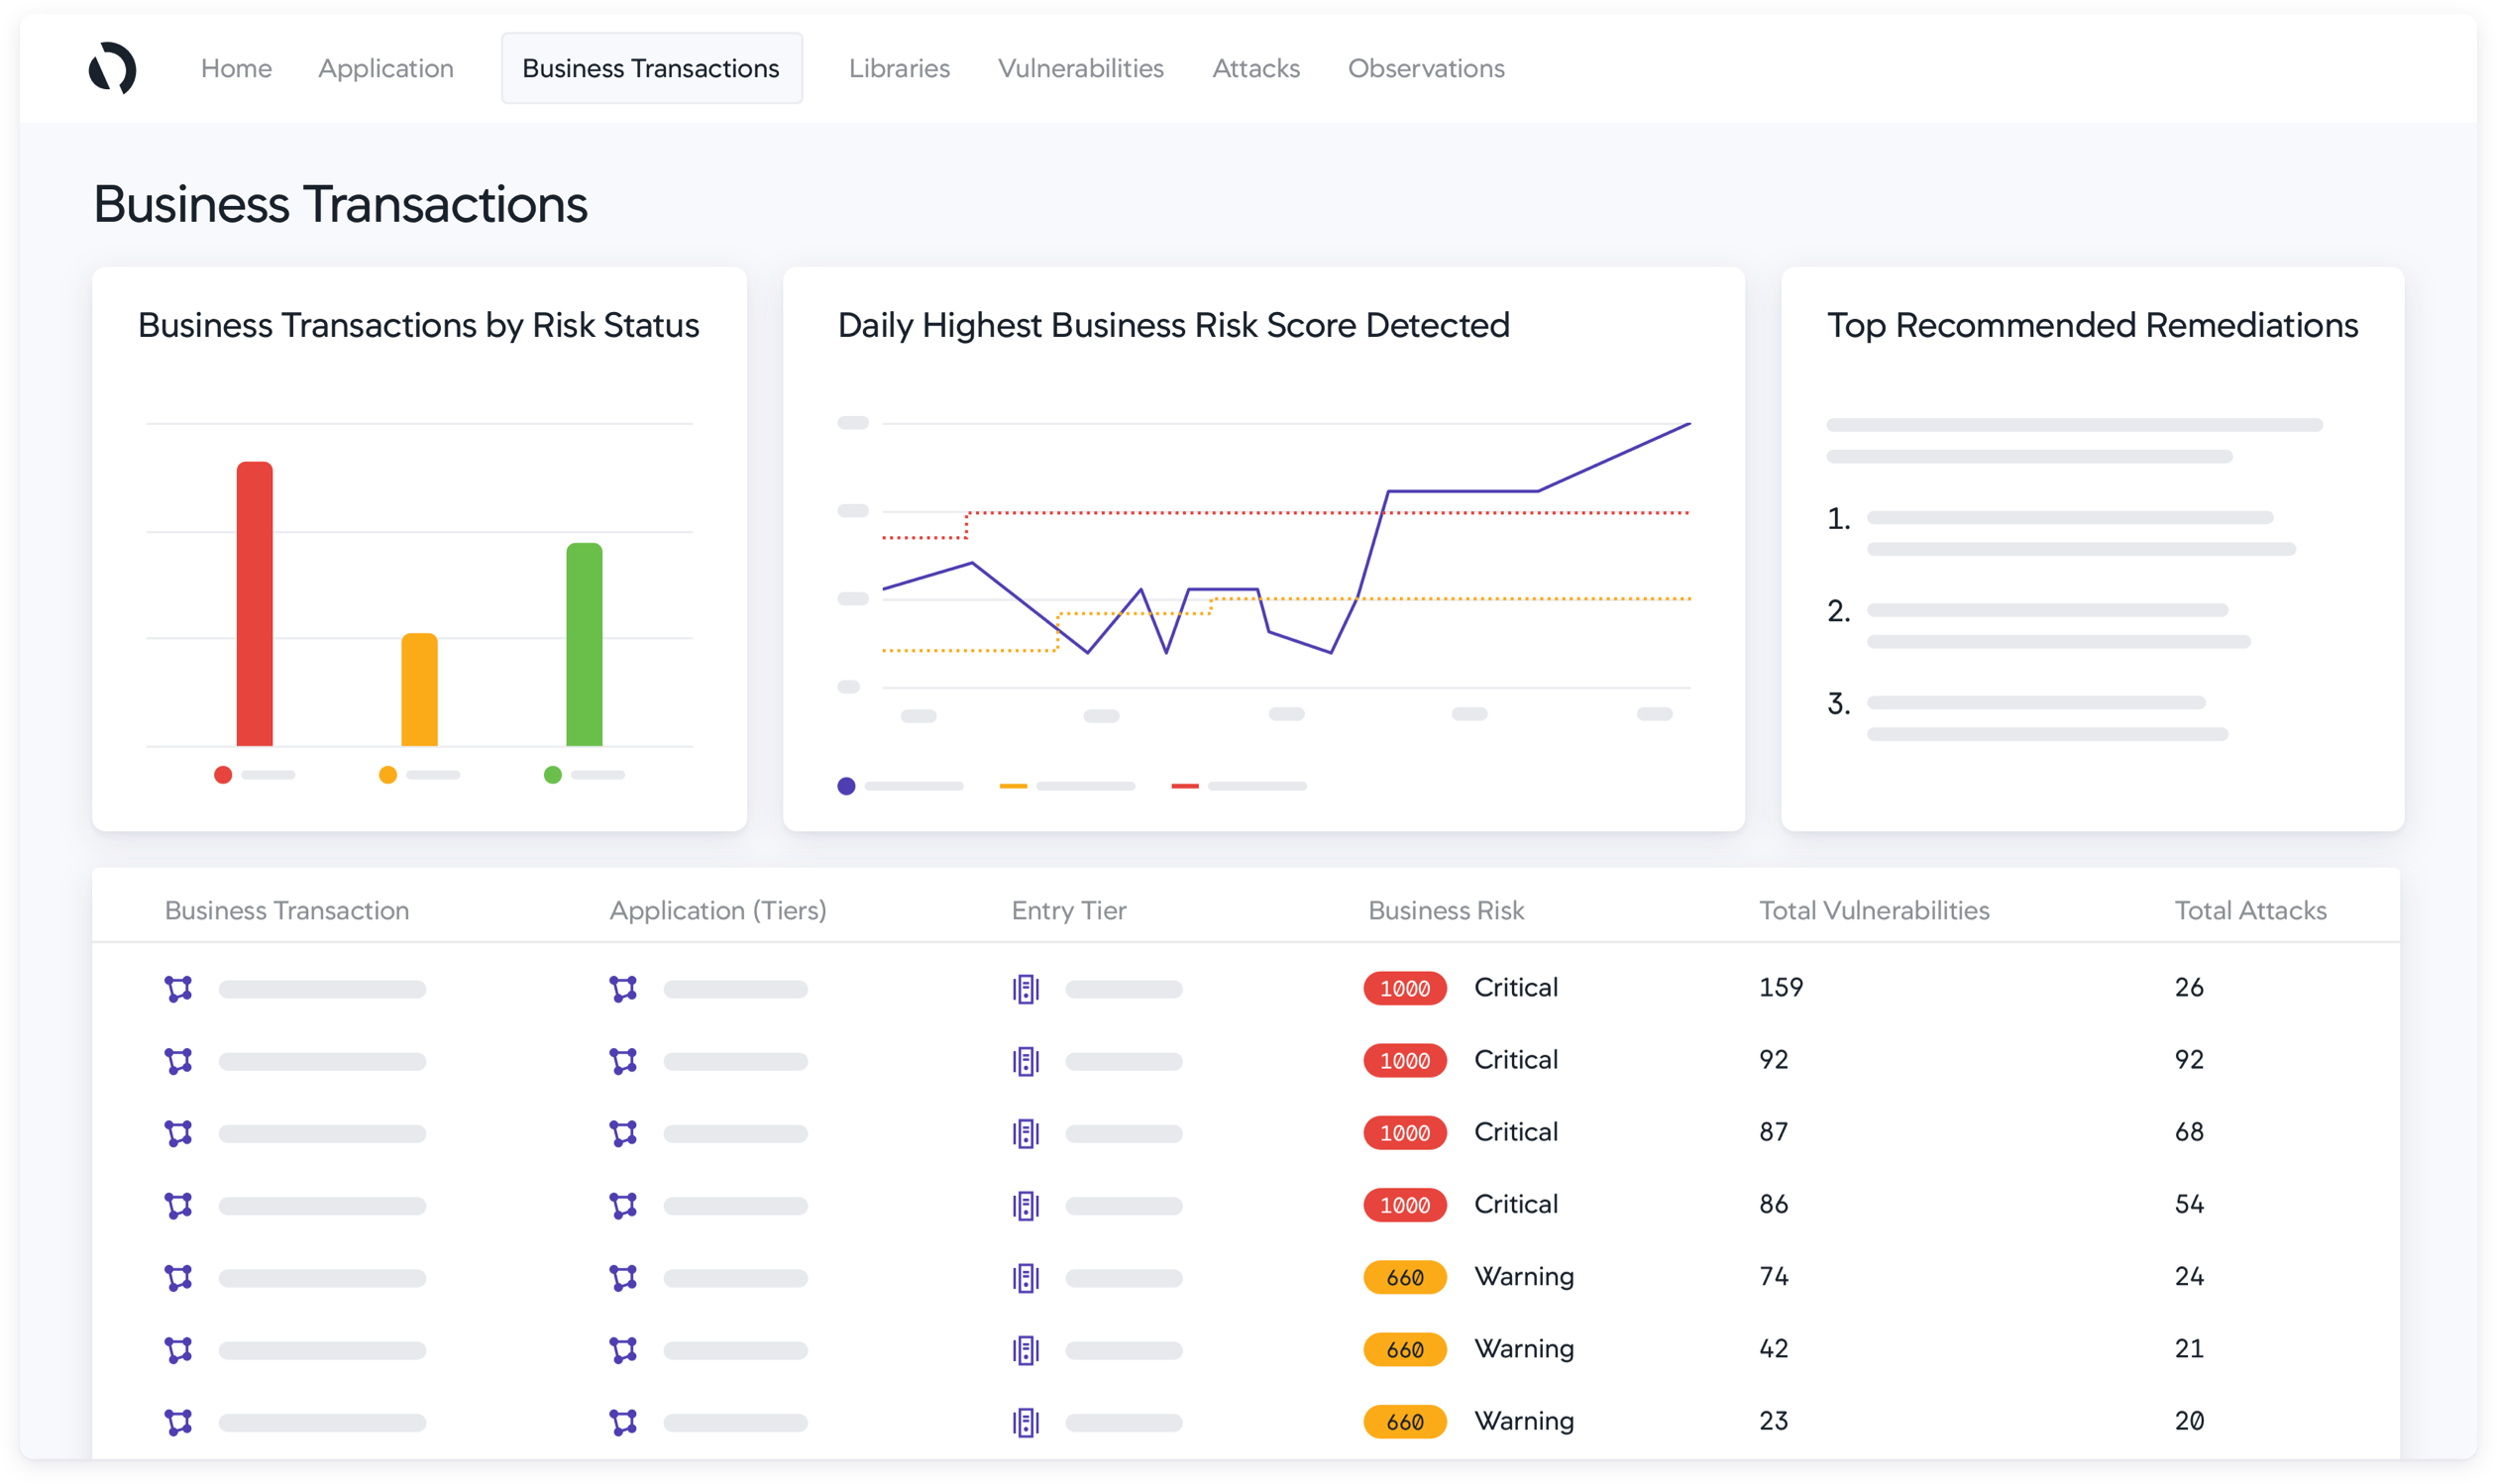Click transaction icon in row with 23 vulnerabilities

pyautogui.click(x=178, y=1422)
